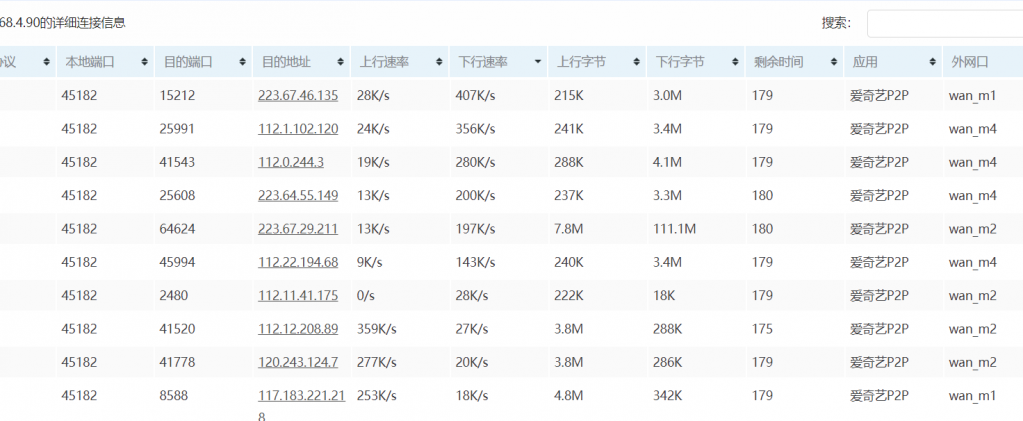Image resolution: width=1023 pixels, height=421 pixels.
Task: Select destination port cell 25991
Action: click(x=177, y=129)
